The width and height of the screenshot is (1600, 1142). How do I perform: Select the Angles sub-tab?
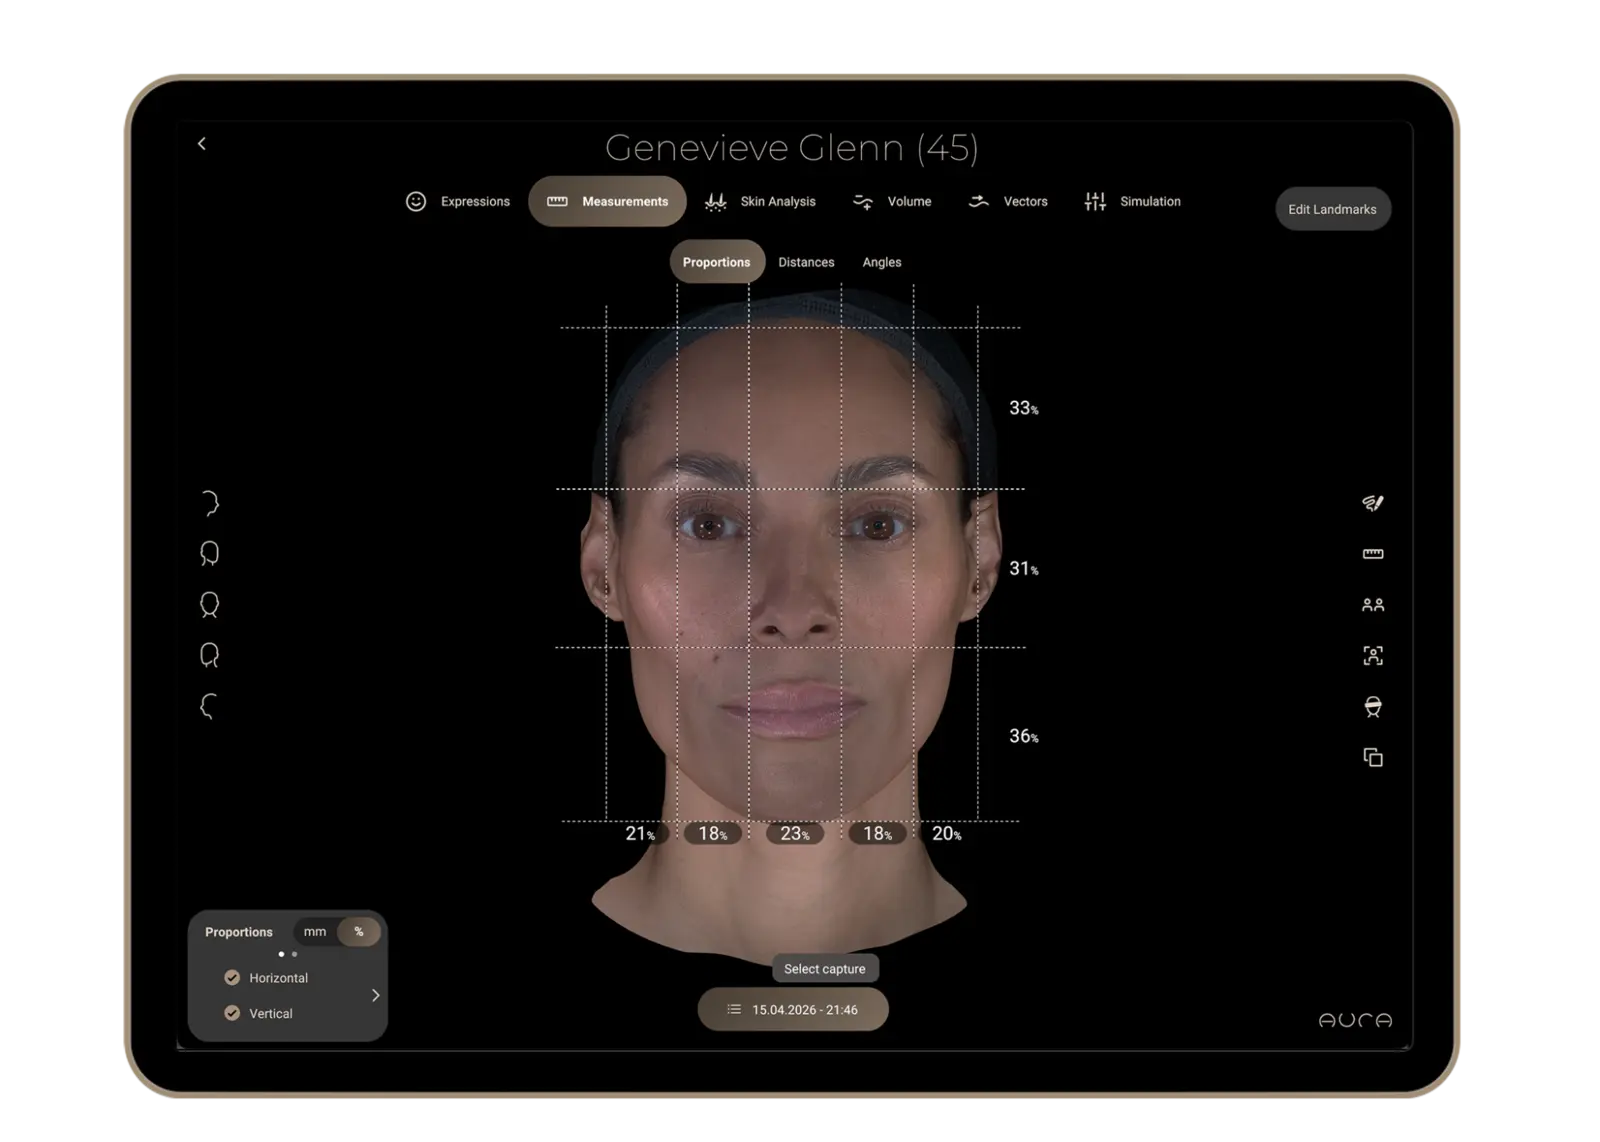pyautogui.click(x=882, y=262)
